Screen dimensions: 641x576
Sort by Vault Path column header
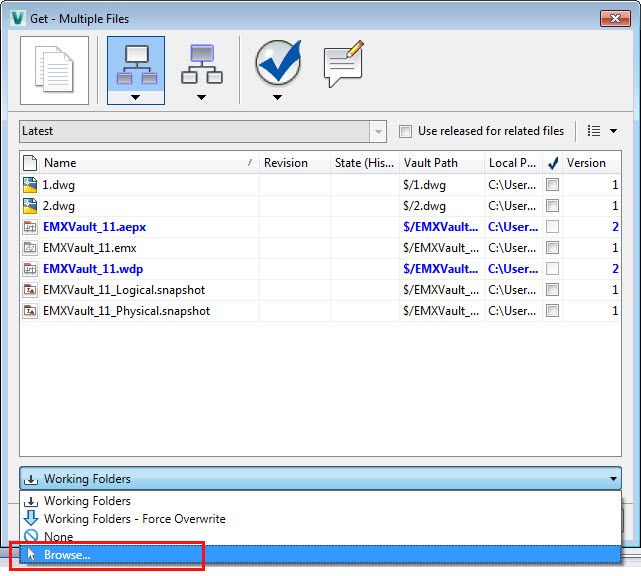442,163
